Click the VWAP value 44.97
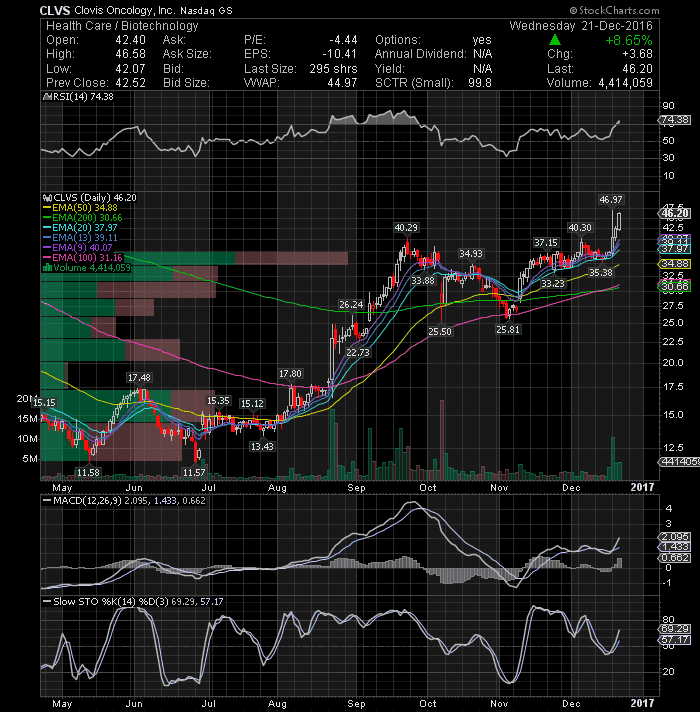Image resolution: width=700 pixels, height=712 pixels. tap(342, 83)
